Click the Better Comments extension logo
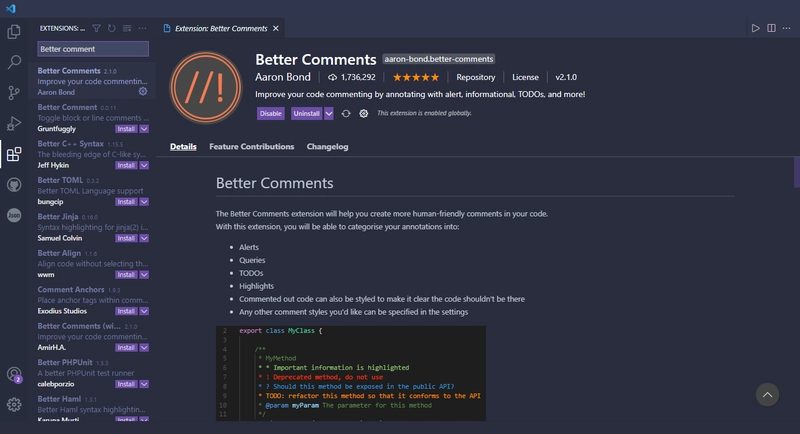 206,87
